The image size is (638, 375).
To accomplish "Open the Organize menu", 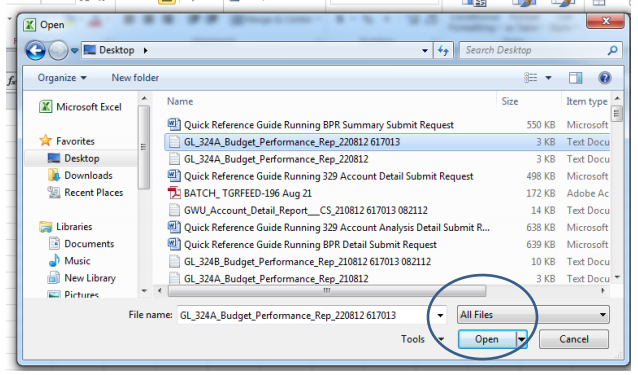I will pos(62,78).
